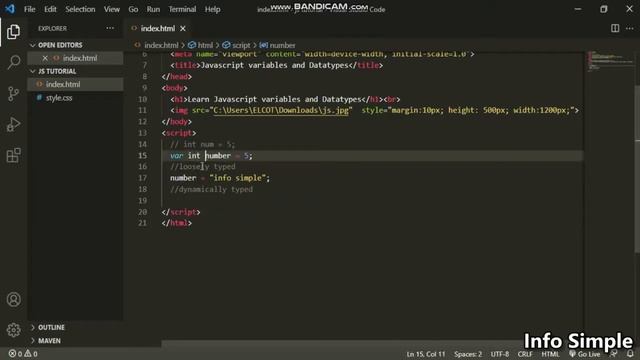Open the Accounts menu icon
This screenshot has width=640, height=360.
[x=13, y=299]
